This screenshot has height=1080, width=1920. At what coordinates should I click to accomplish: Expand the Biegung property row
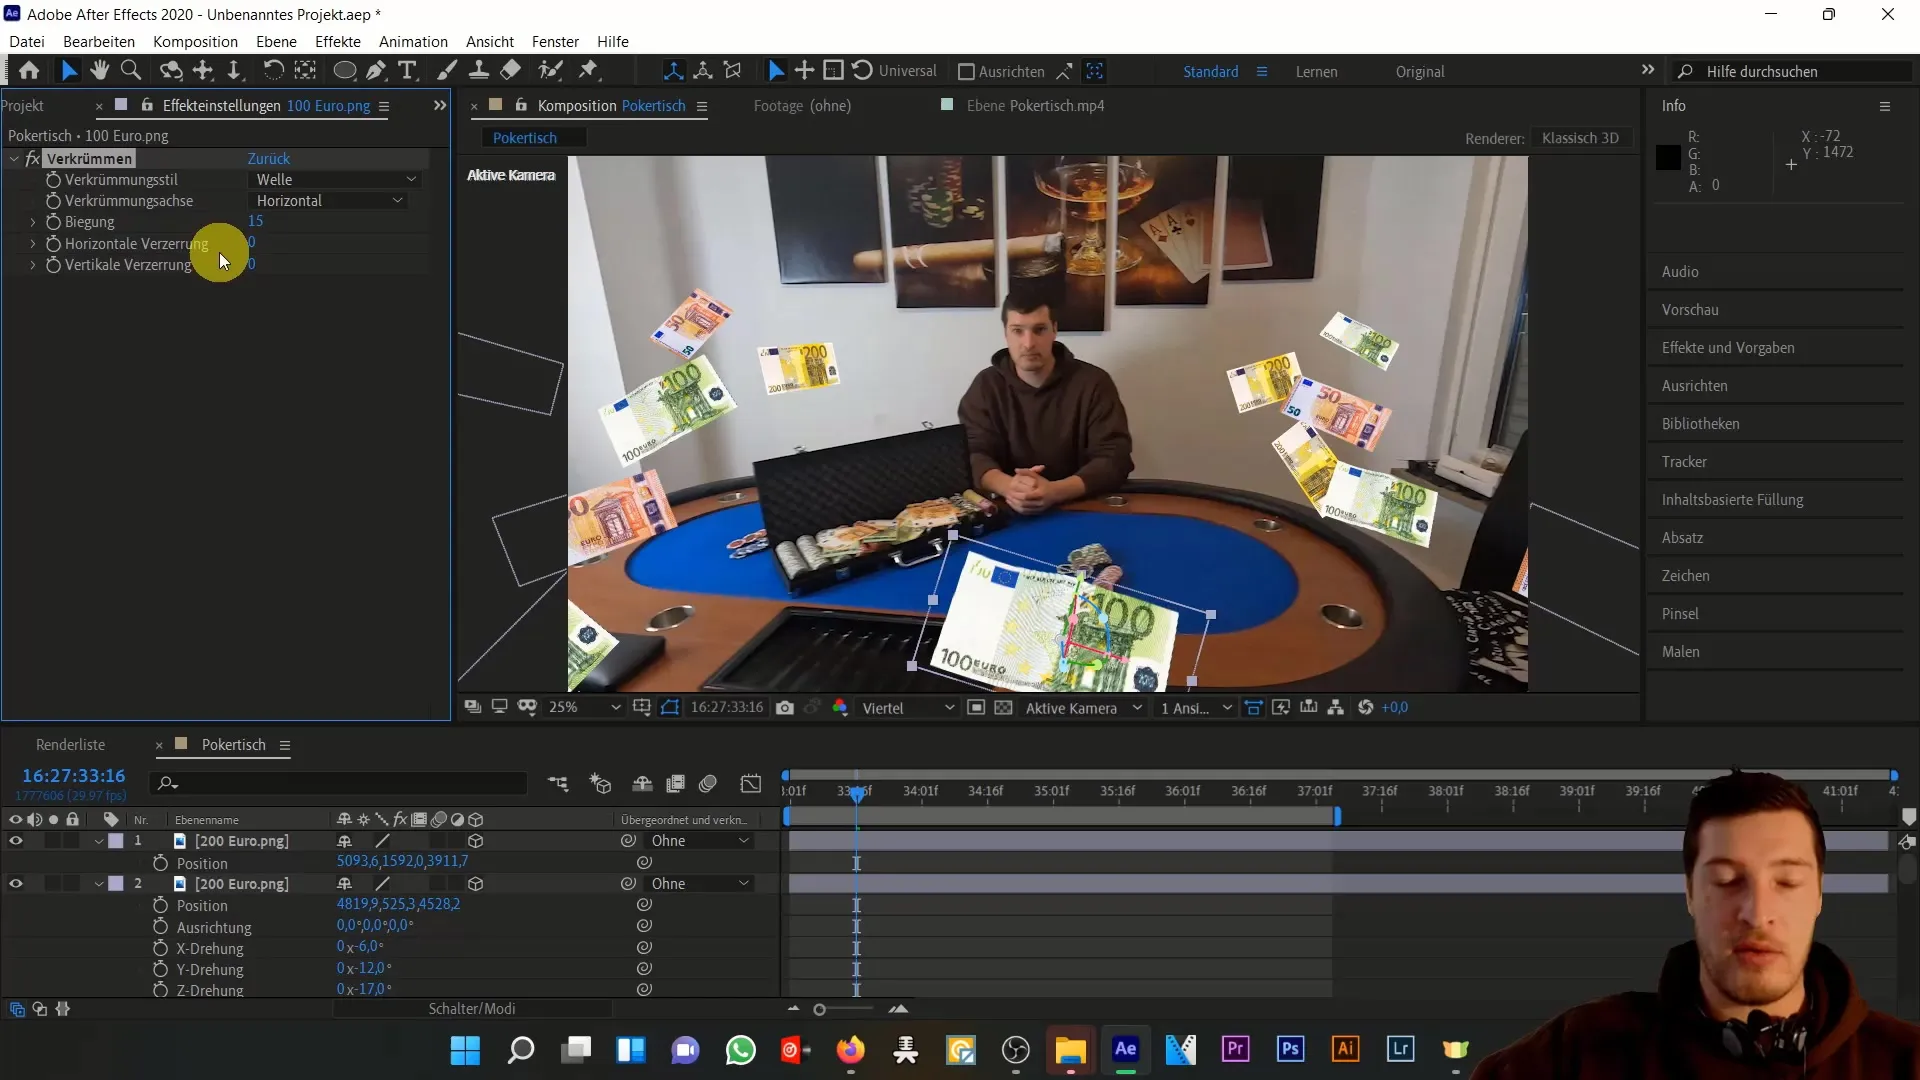click(33, 222)
